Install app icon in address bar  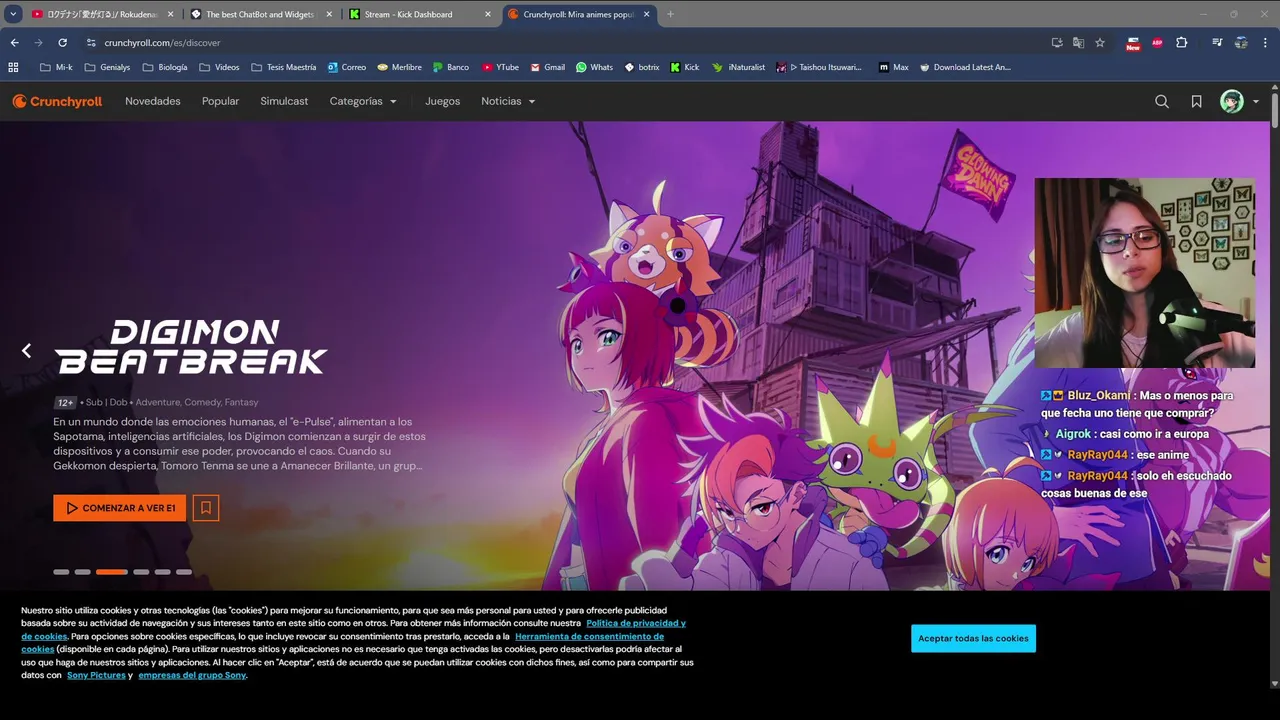1057,43
